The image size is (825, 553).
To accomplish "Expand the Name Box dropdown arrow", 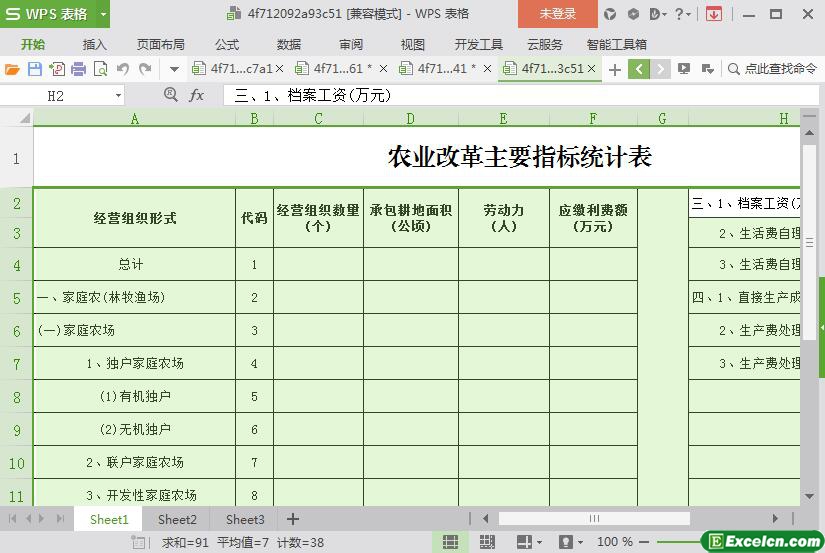I will [119, 95].
